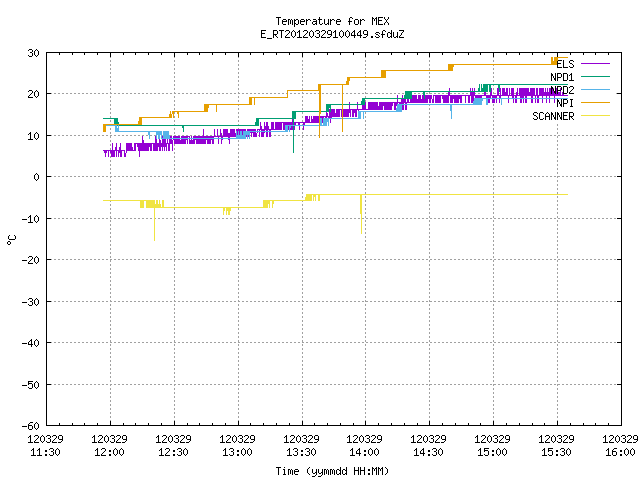Click the SCANNER downward spike near 12:20
This screenshot has width=640, height=480.
click(154, 224)
